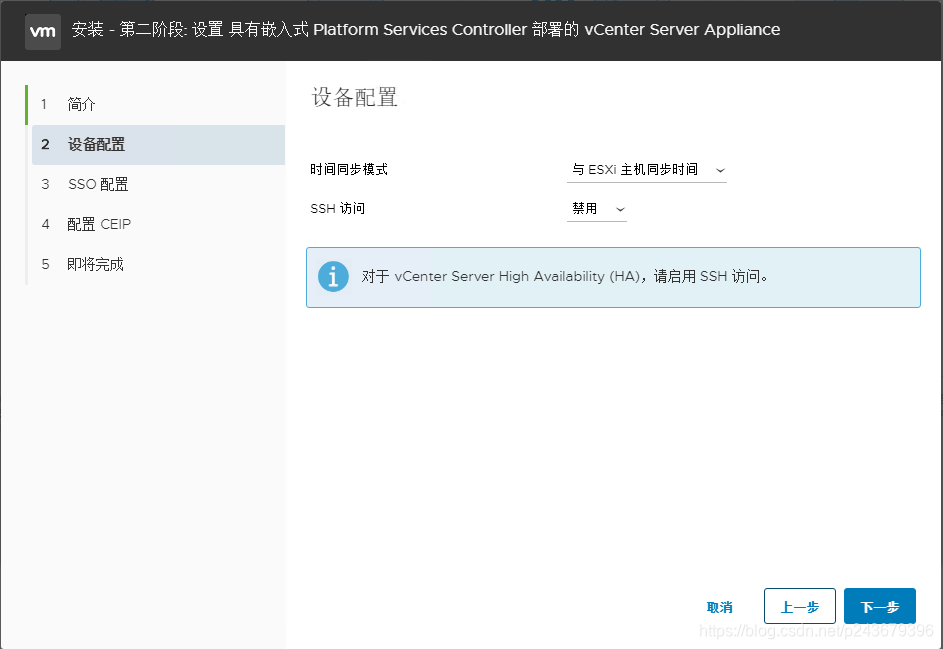
Task: Click the SSH 访问 label
Action: (x=337, y=209)
